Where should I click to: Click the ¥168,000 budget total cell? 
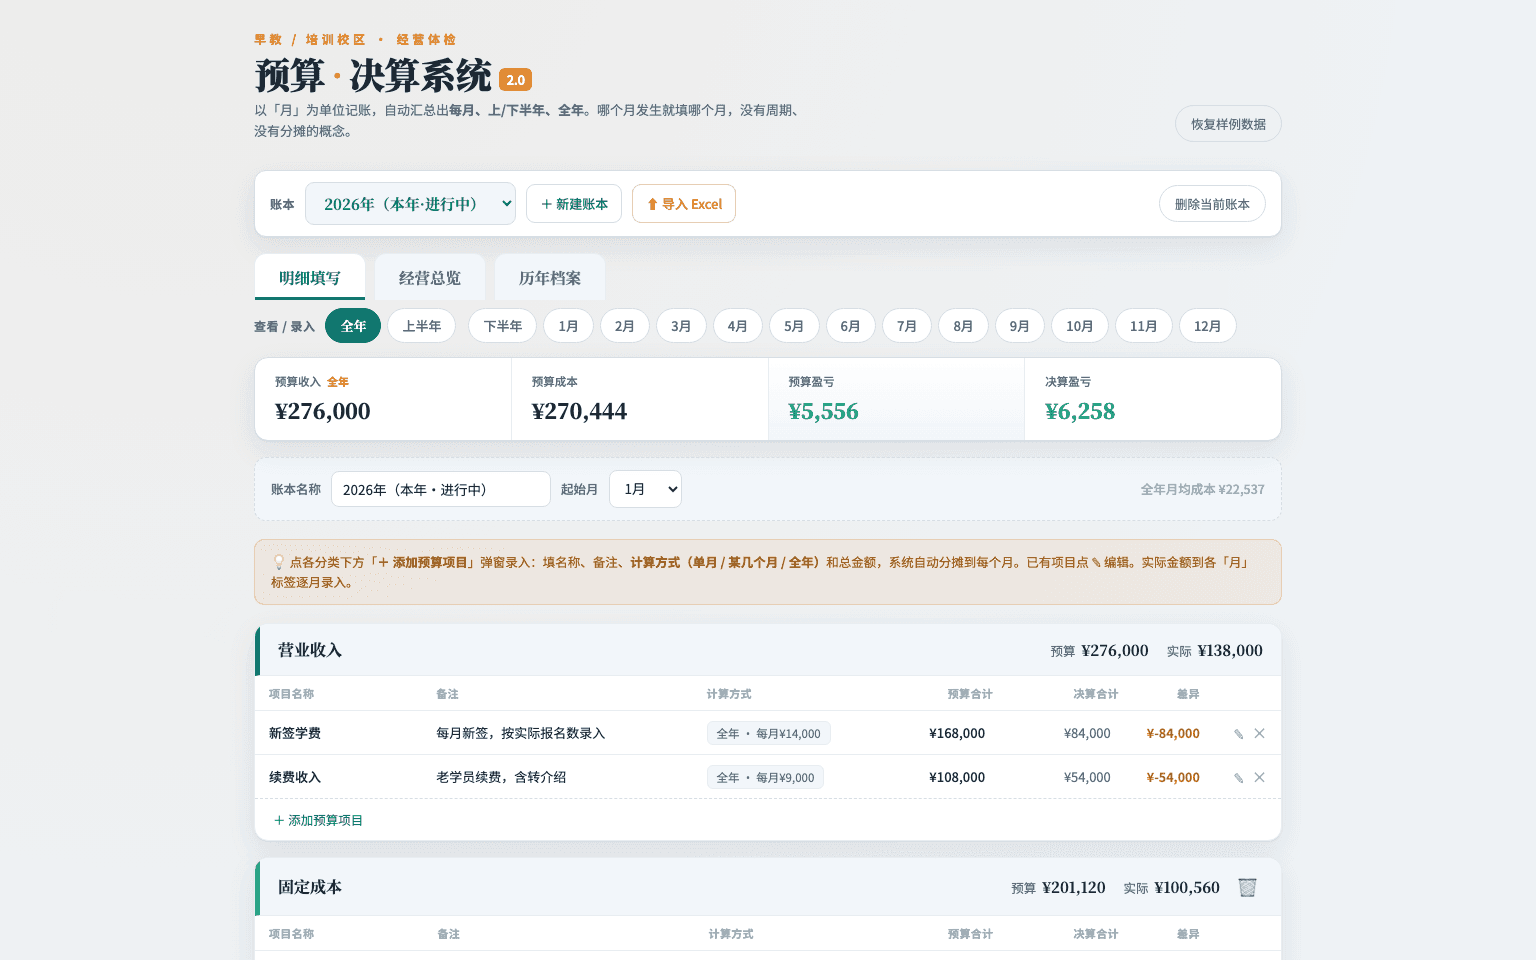[x=957, y=734]
